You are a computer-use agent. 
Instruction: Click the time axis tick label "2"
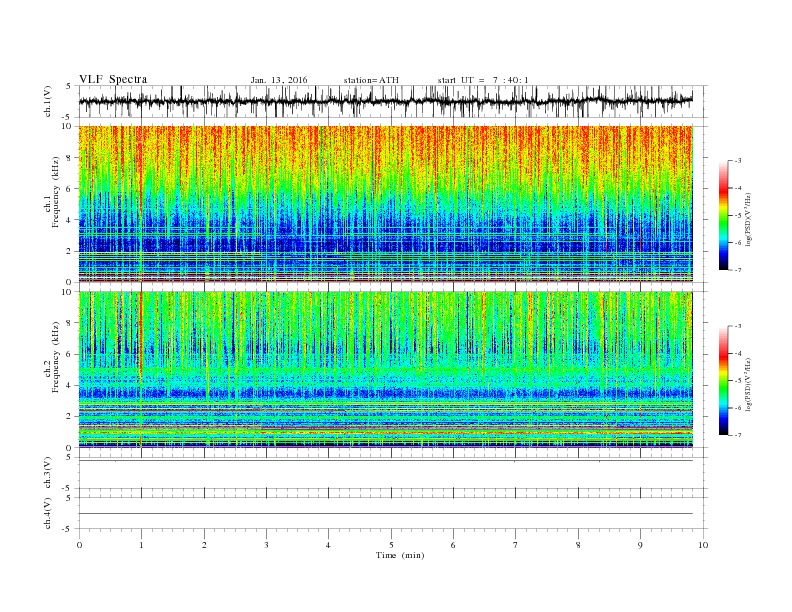click(204, 545)
